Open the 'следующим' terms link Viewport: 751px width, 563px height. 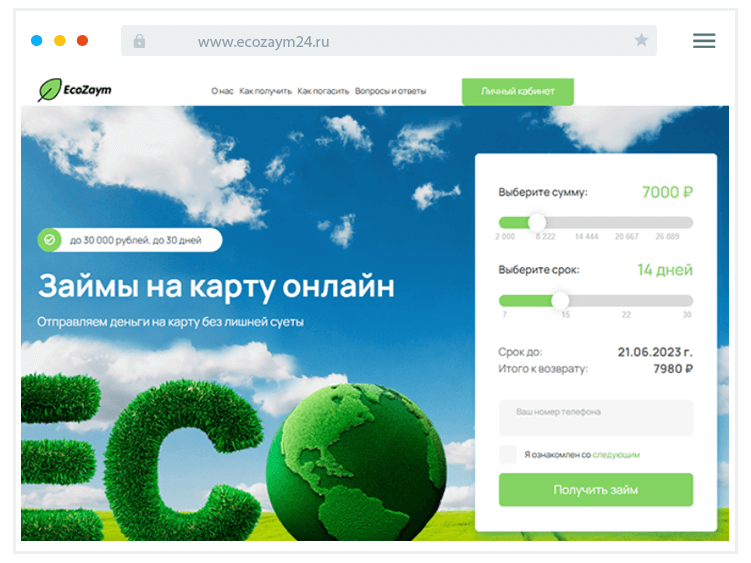point(616,454)
